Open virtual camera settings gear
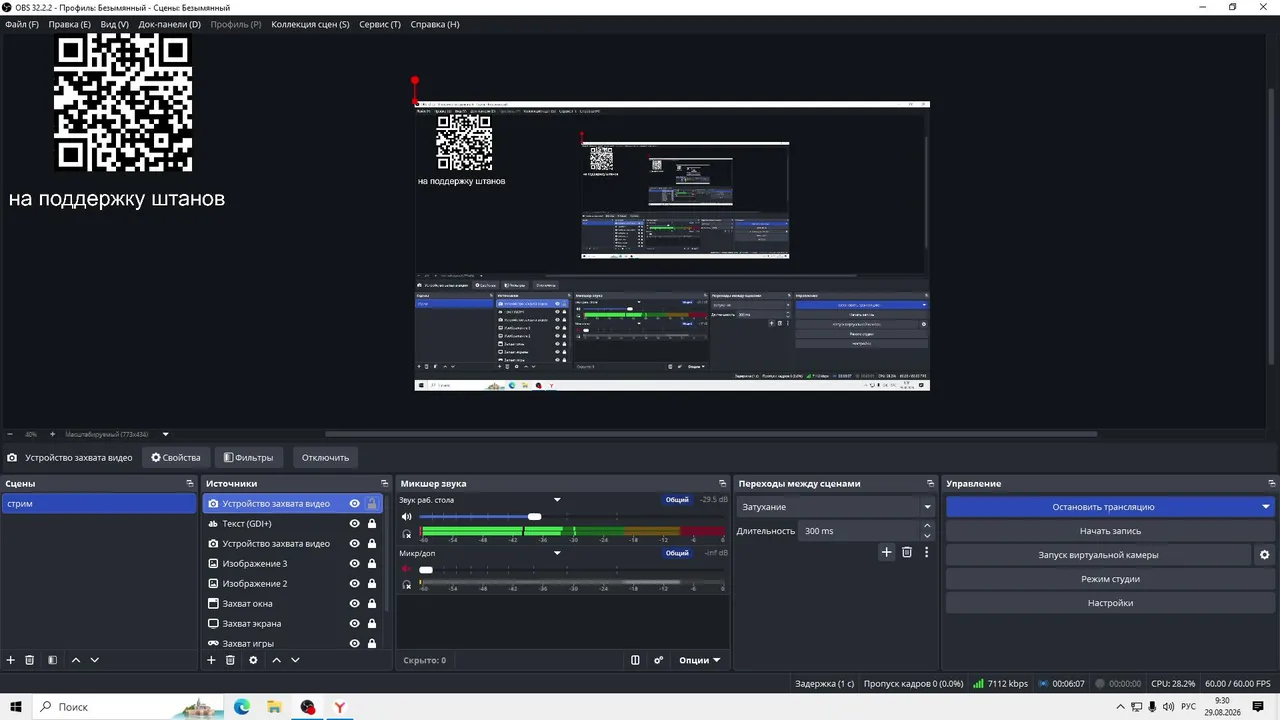 point(1264,555)
